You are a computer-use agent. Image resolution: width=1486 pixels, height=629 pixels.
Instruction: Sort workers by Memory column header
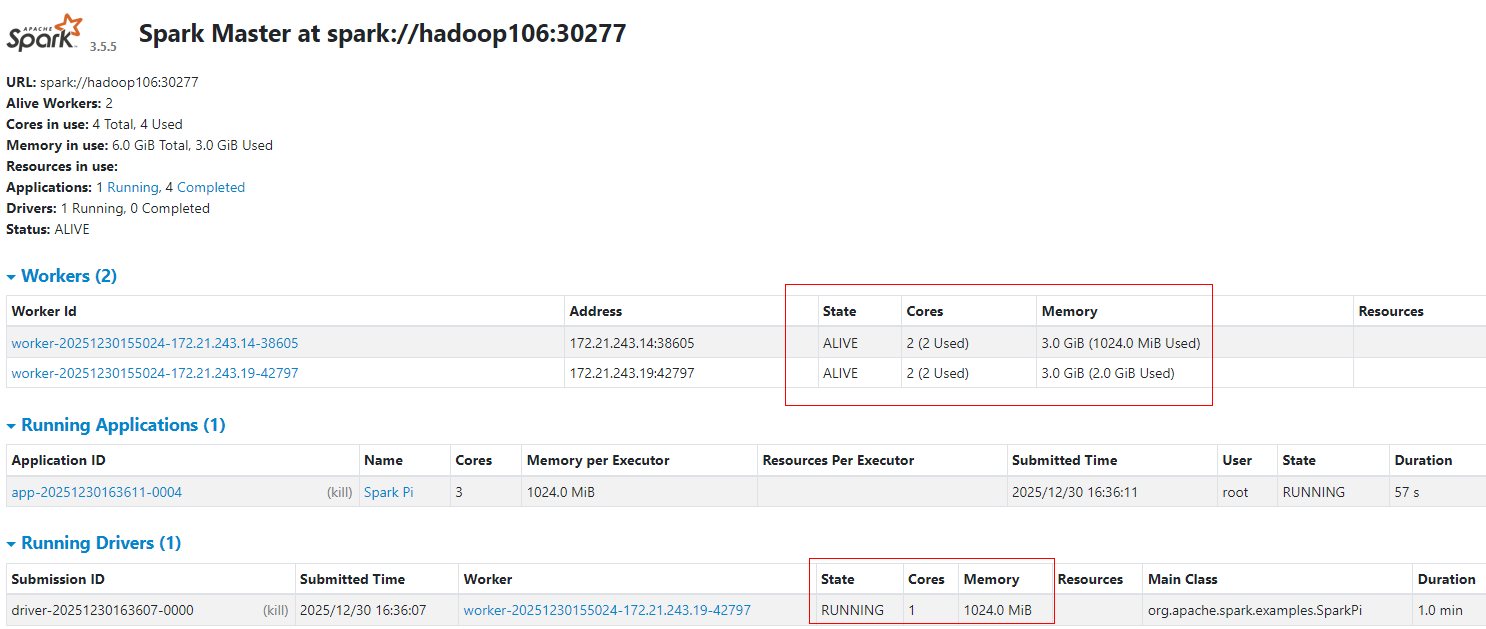point(1069,311)
